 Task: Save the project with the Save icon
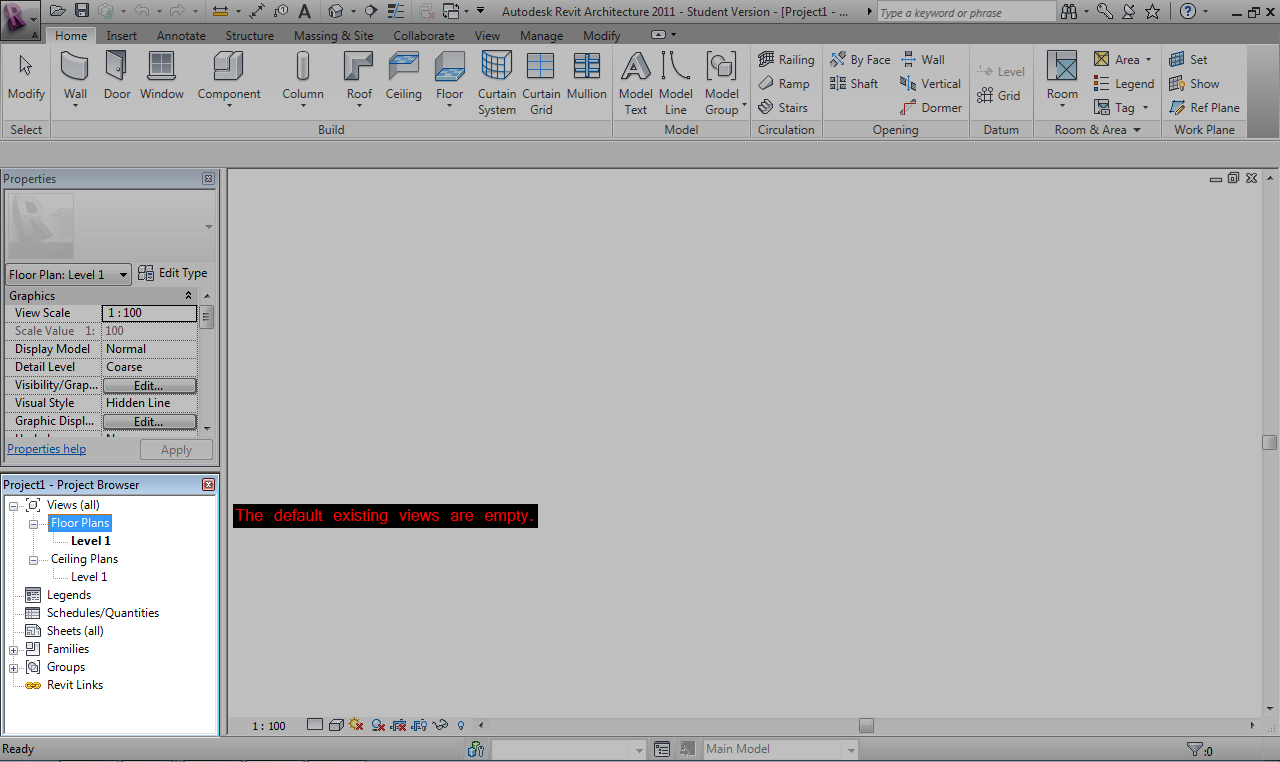pos(82,11)
